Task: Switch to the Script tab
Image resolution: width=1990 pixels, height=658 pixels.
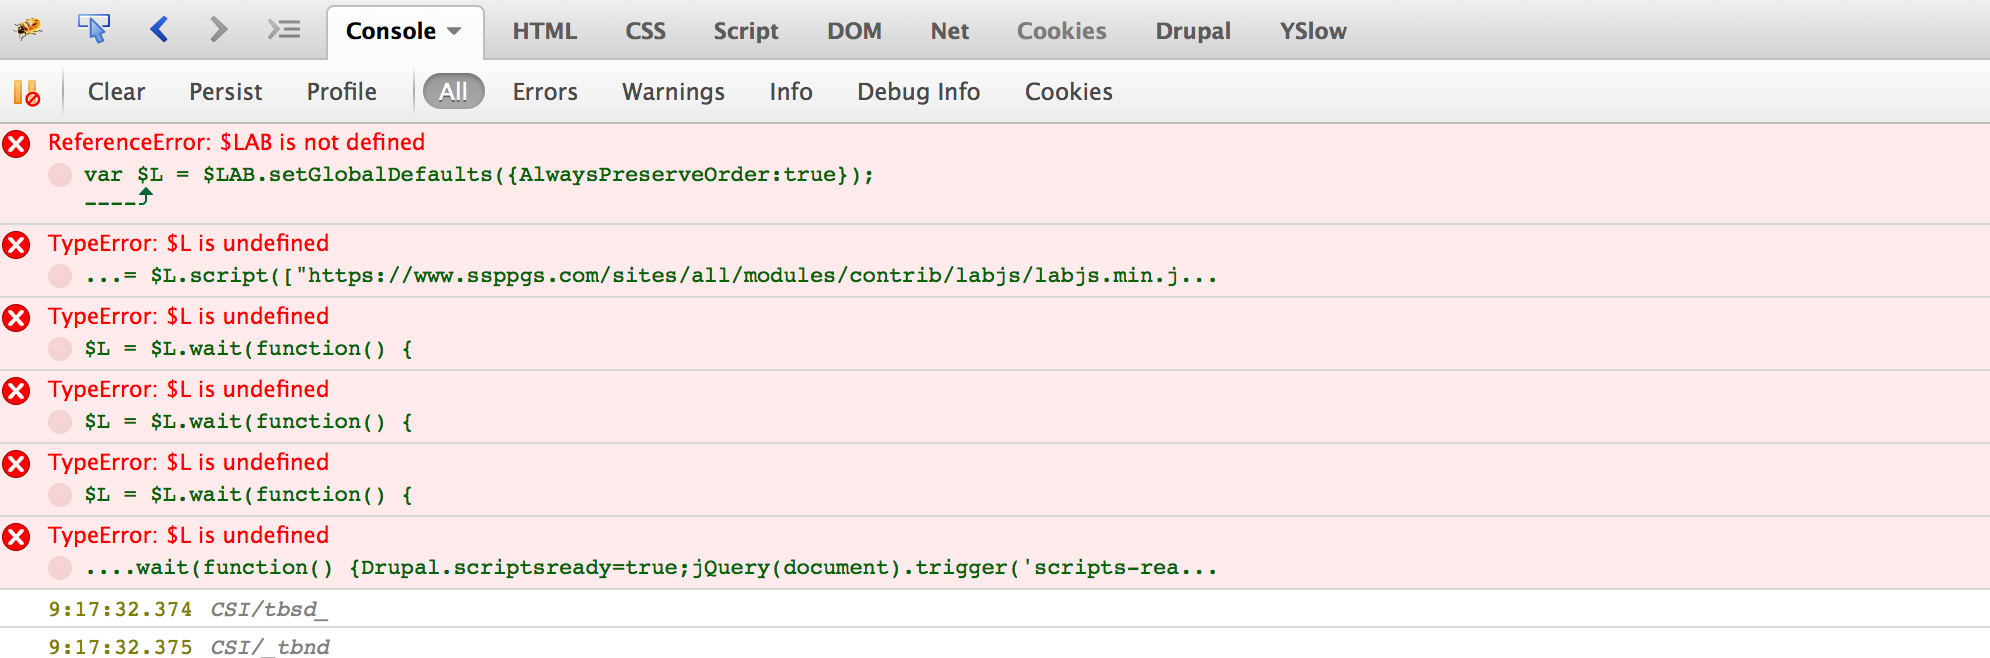Action: pos(745,31)
